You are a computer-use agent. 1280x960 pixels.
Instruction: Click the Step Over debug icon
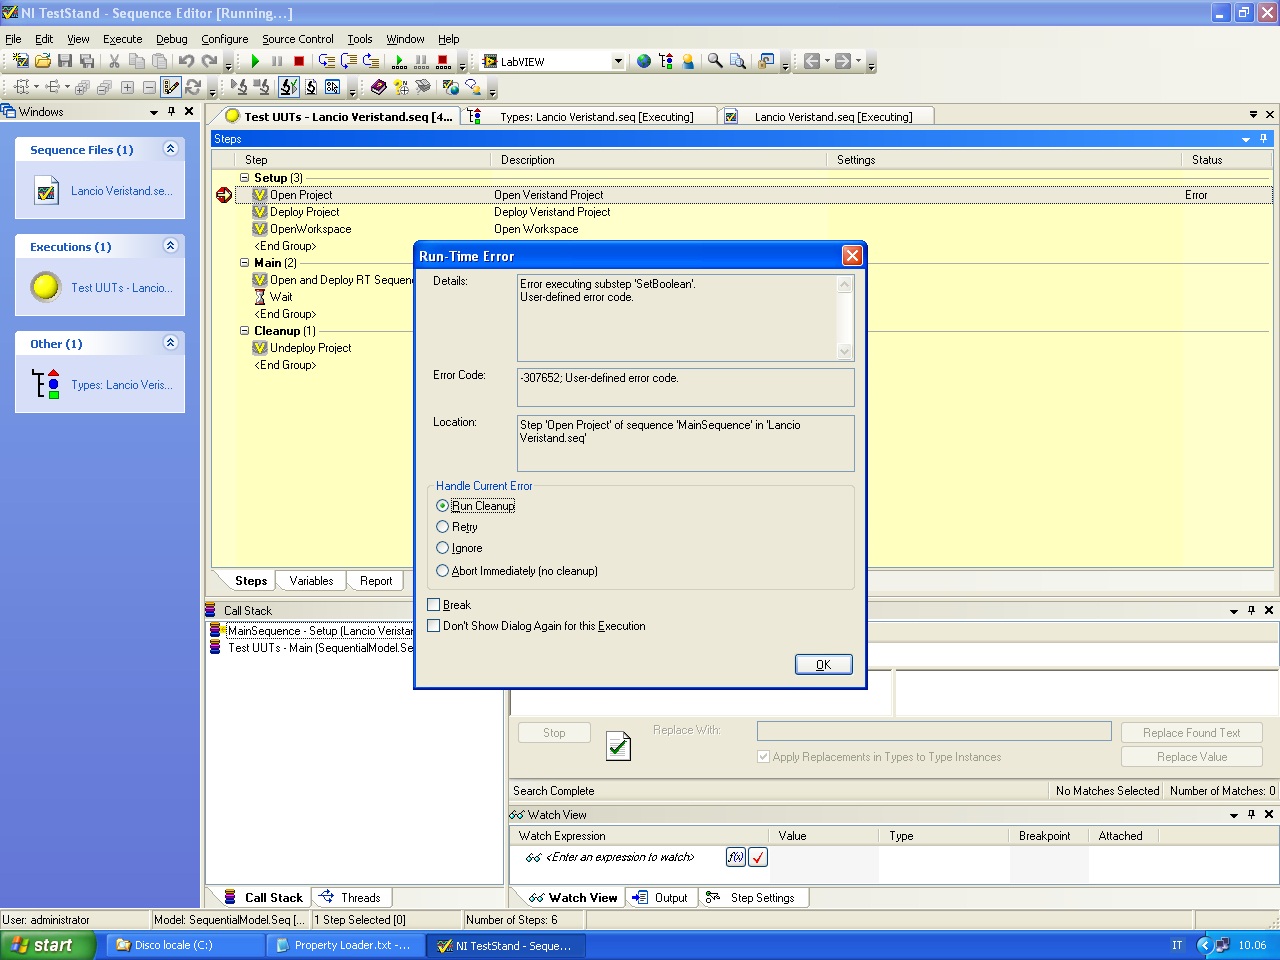click(x=348, y=61)
